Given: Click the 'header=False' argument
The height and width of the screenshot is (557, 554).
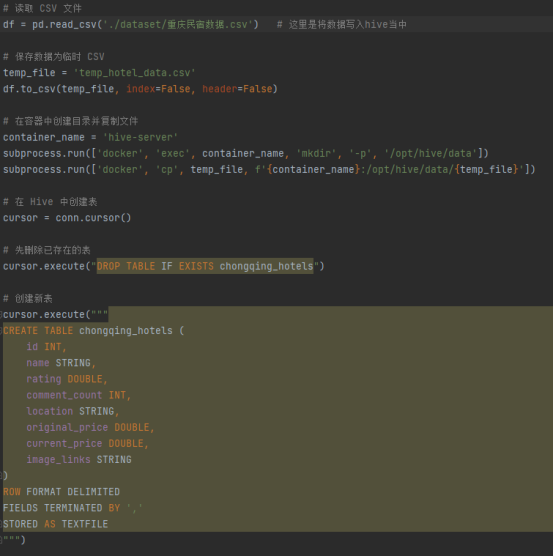Looking at the screenshot, I should (237, 89).
